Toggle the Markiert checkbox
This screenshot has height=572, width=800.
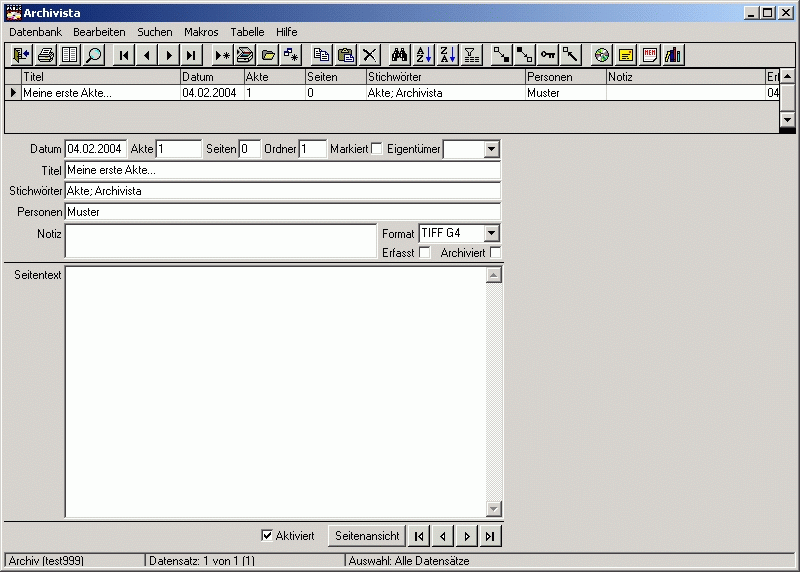coord(377,148)
